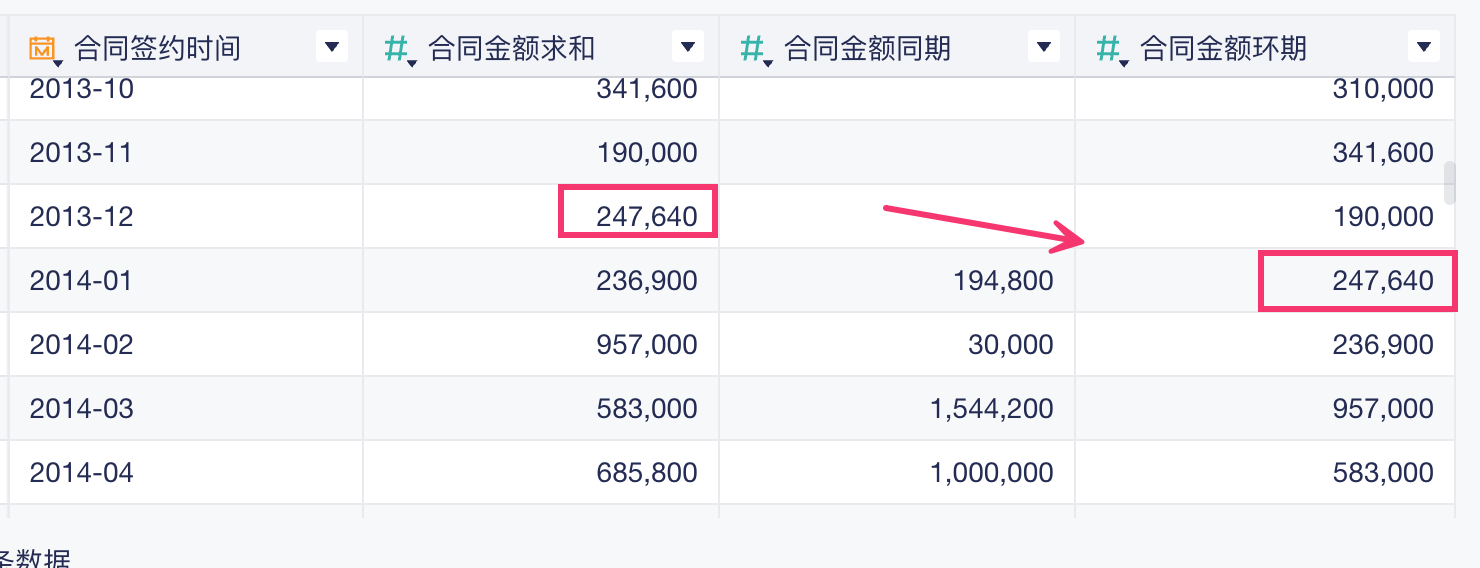Screen dimensions: 1480x568
Task: Select the 2013-12 date cell
Action: point(82,217)
